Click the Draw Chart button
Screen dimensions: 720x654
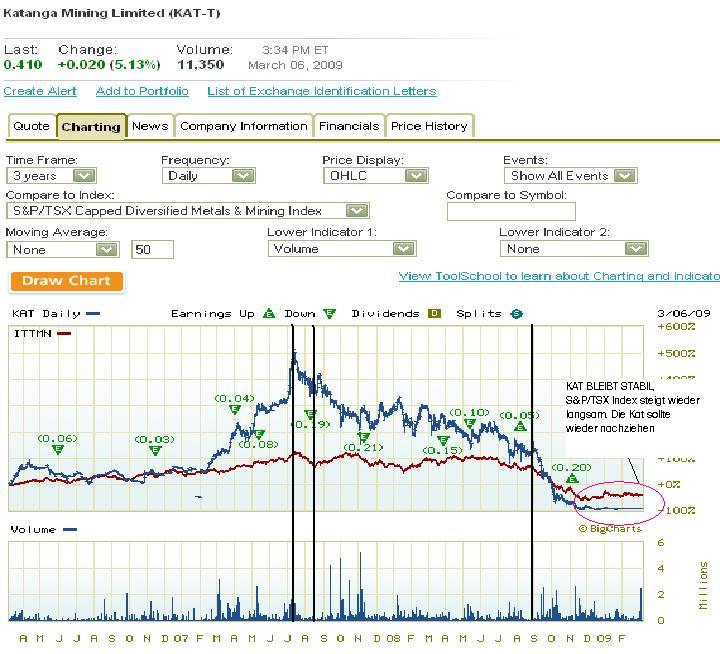67,281
